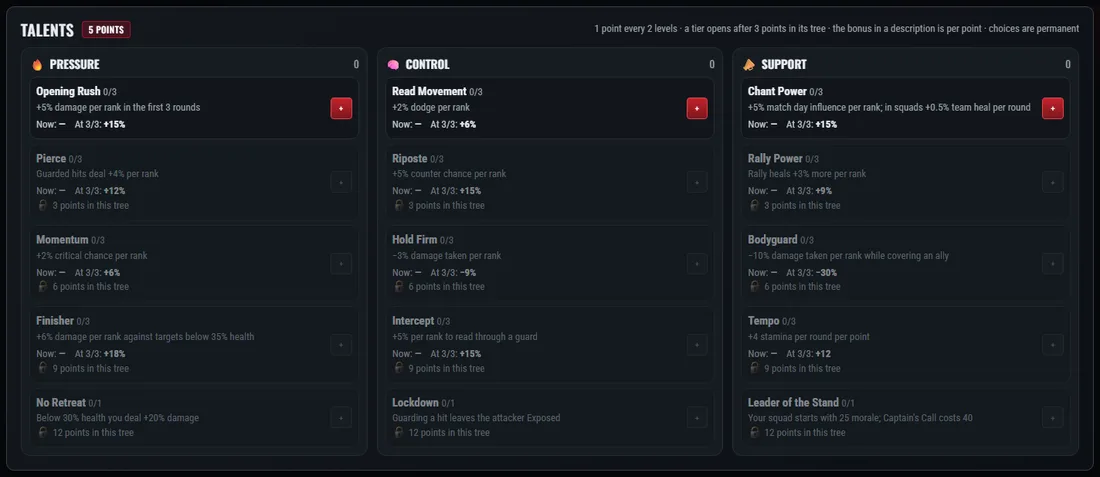The width and height of the screenshot is (1100, 477).
Task: Click the padlock icon under Intercept
Action: [x=398, y=368]
